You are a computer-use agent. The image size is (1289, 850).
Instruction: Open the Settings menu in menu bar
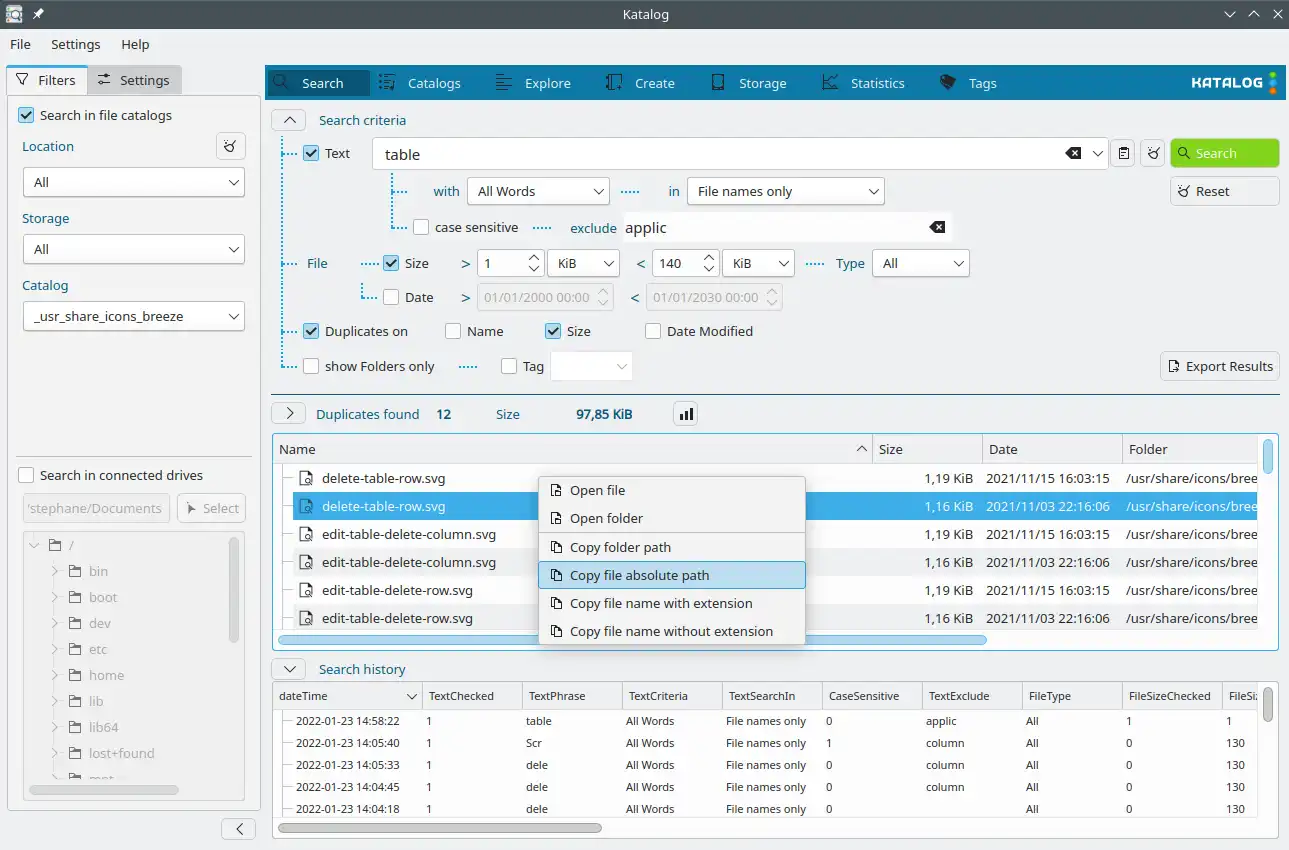[75, 44]
